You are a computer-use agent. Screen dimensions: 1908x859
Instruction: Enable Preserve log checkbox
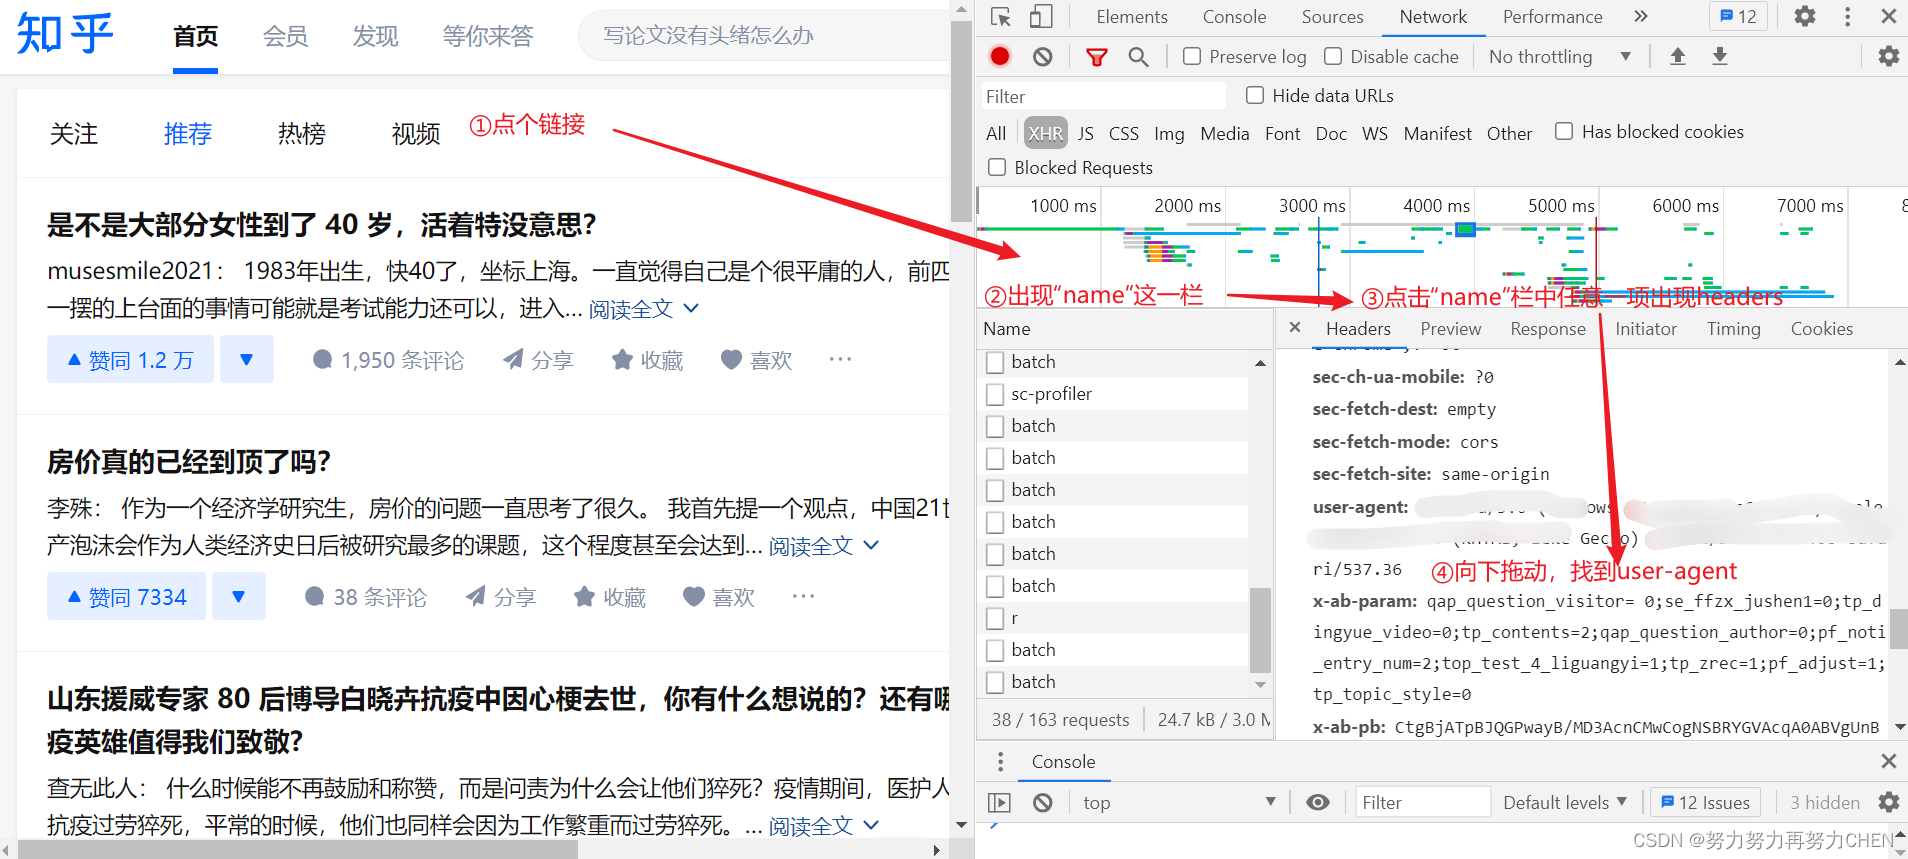tap(1192, 57)
